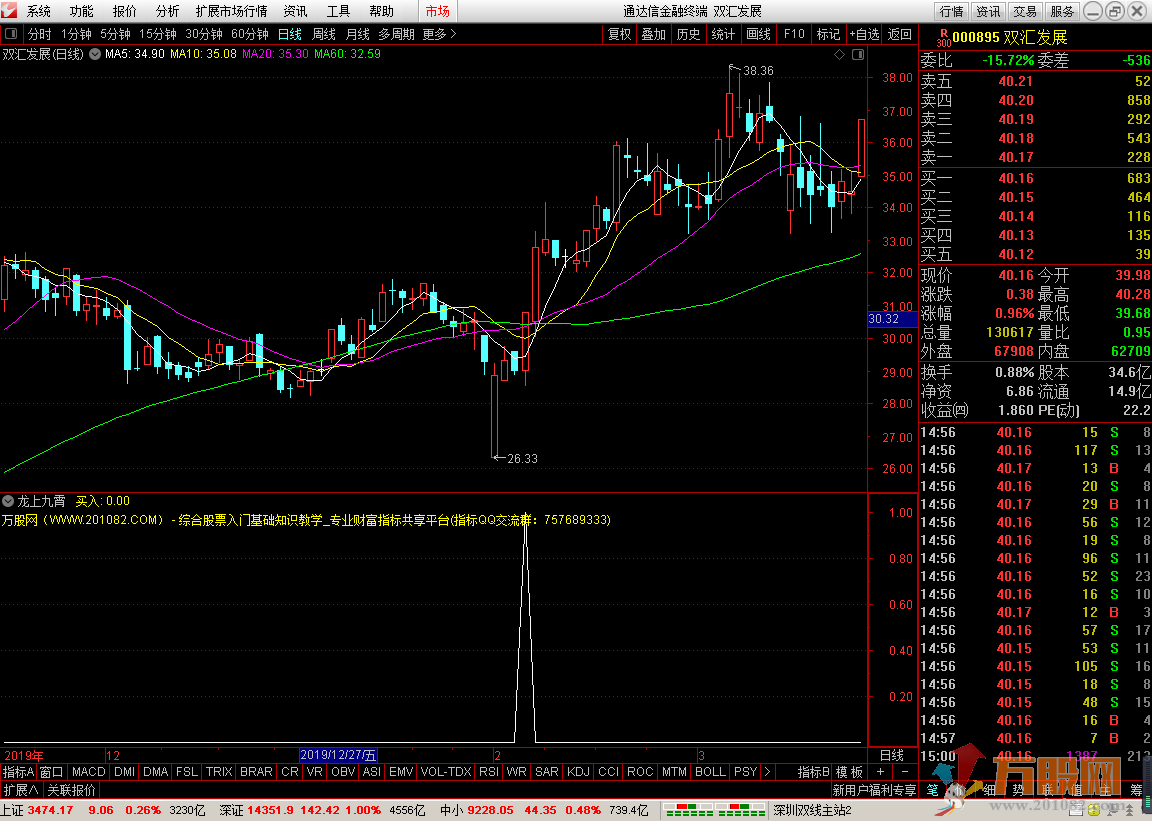Open the 龙上九霄 indicator dropdown arrow

8,501
